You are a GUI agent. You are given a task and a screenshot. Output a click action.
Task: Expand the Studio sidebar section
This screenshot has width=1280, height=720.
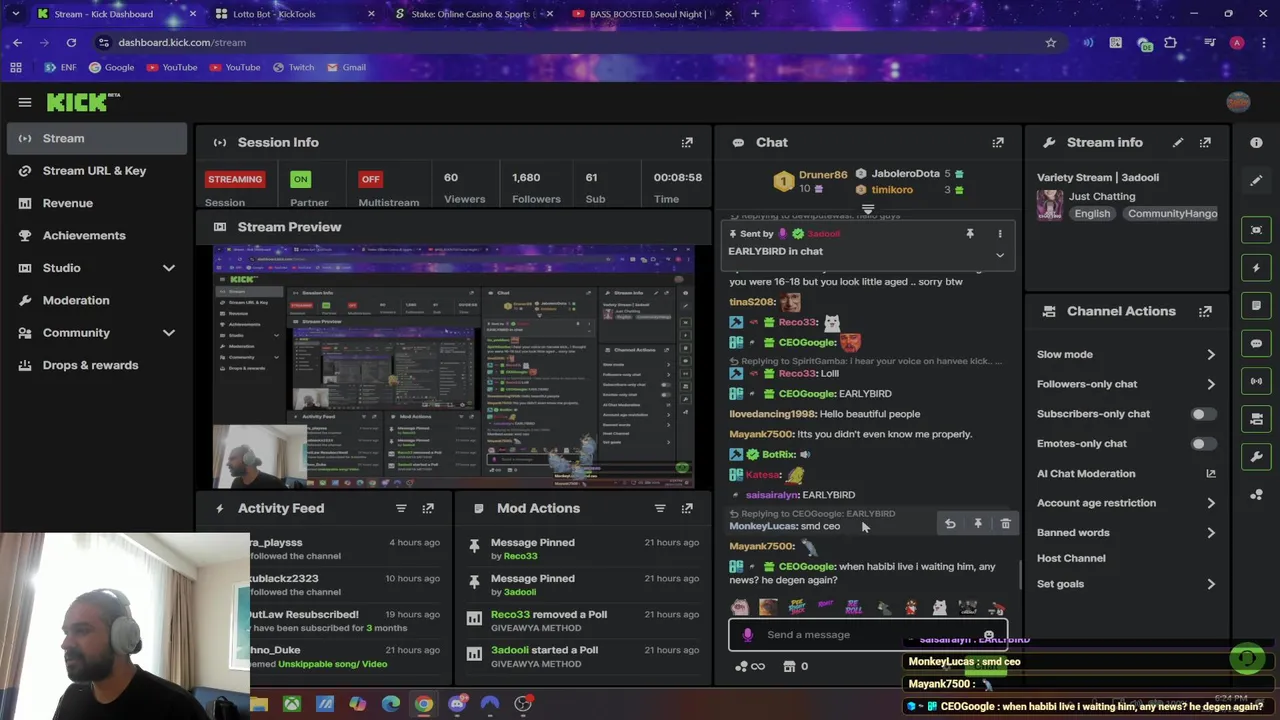click(168, 268)
